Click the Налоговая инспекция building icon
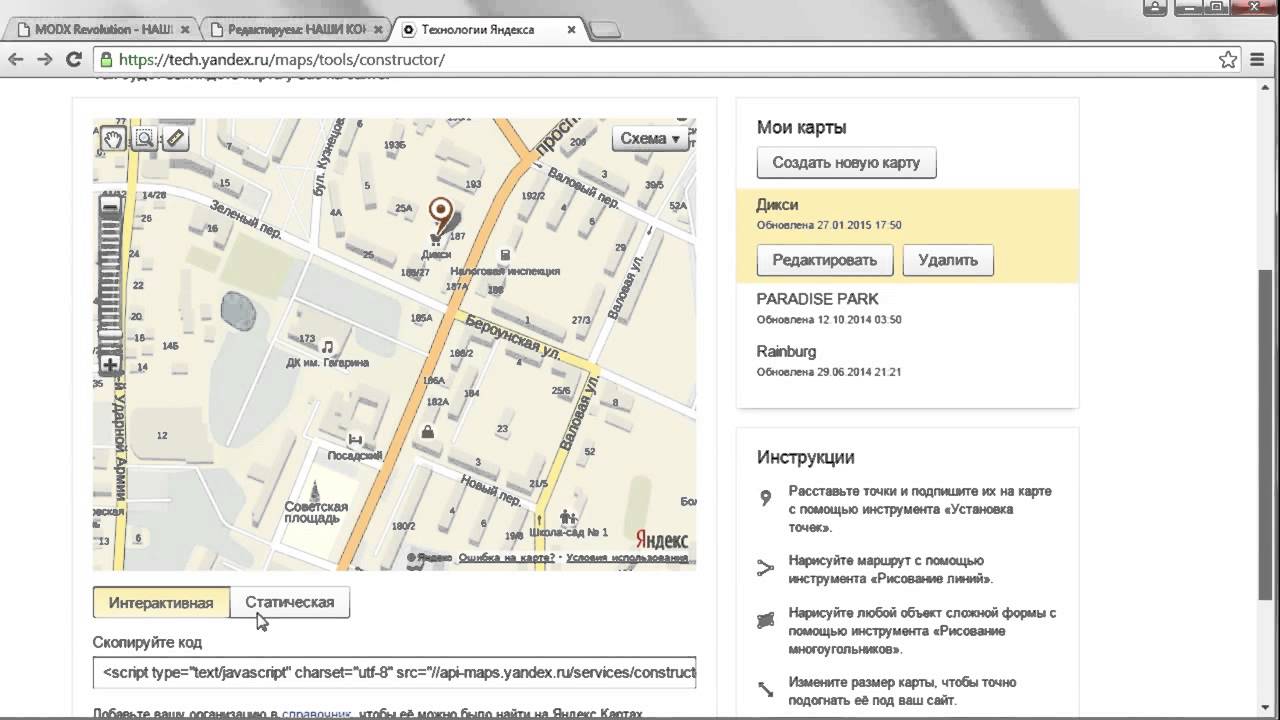This screenshot has width=1280, height=720. pyautogui.click(x=505, y=255)
